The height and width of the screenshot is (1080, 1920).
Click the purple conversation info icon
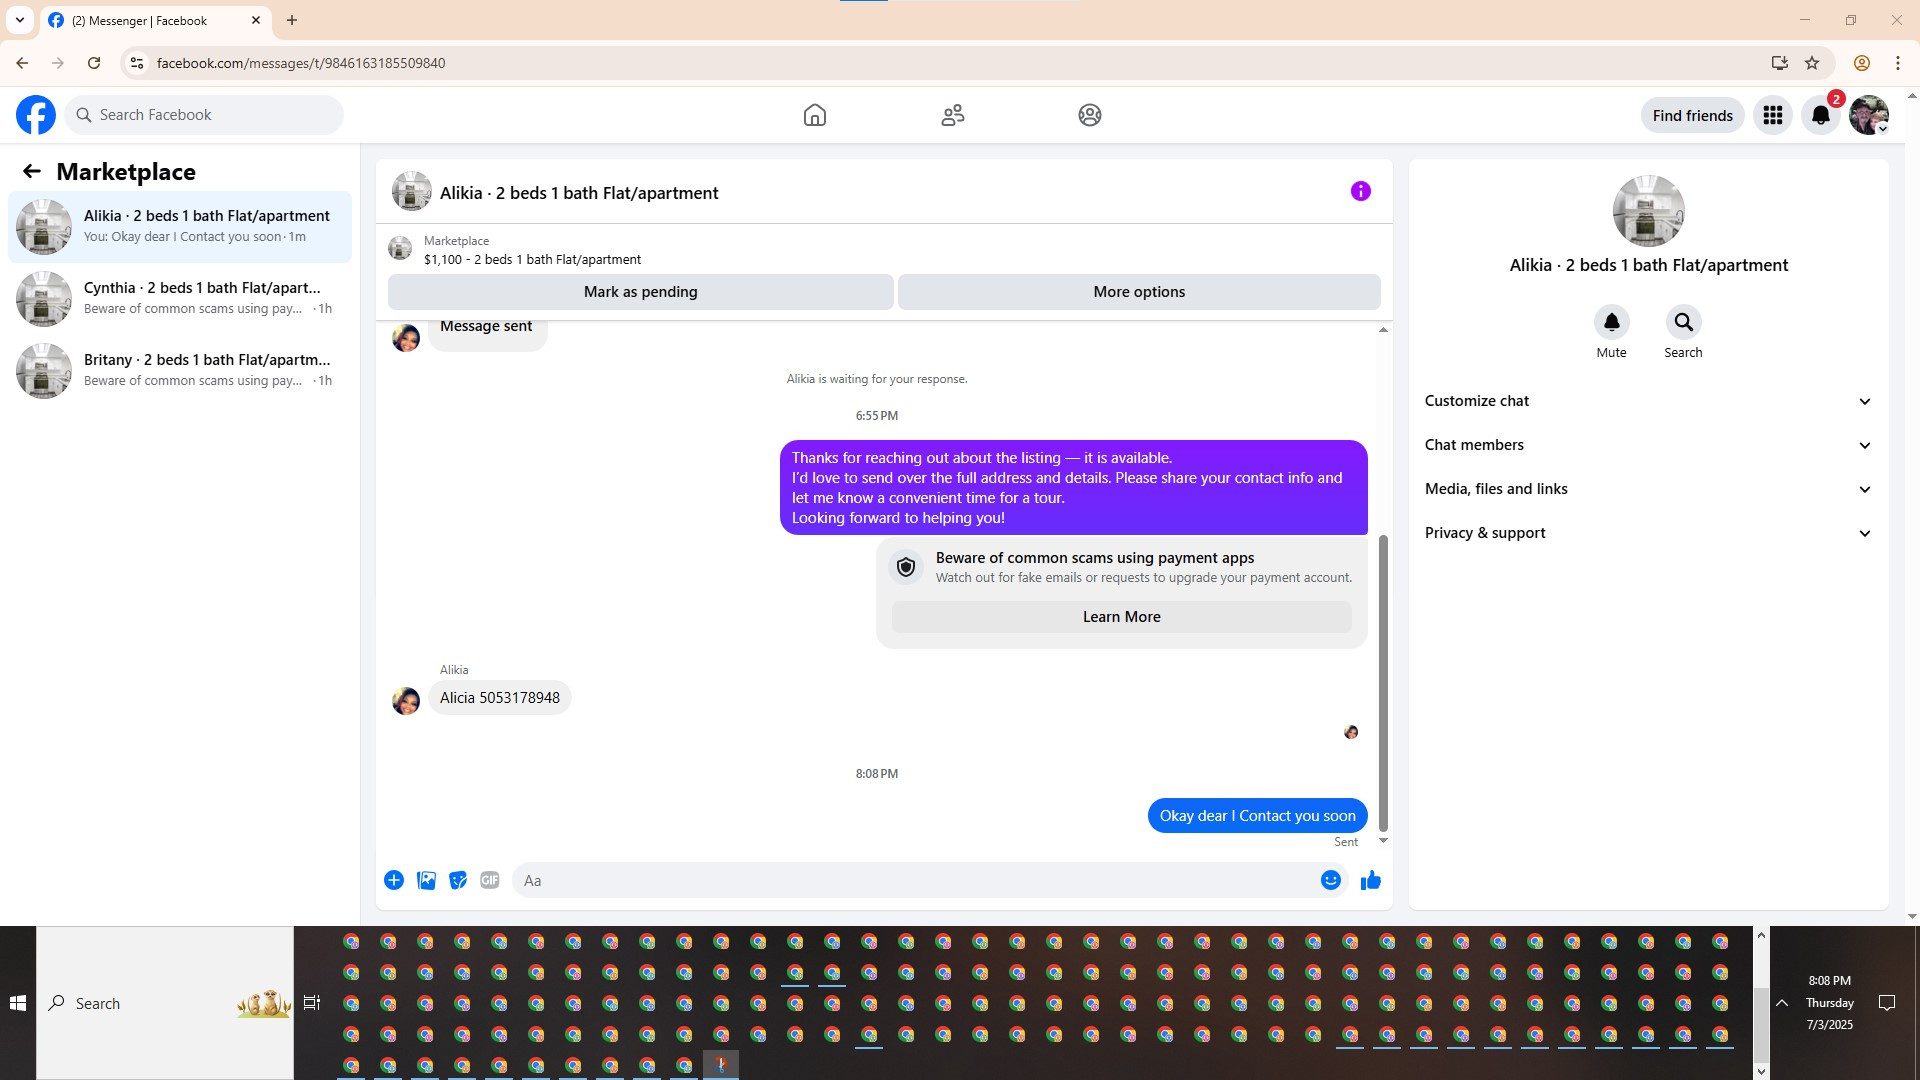(1360, 191)
